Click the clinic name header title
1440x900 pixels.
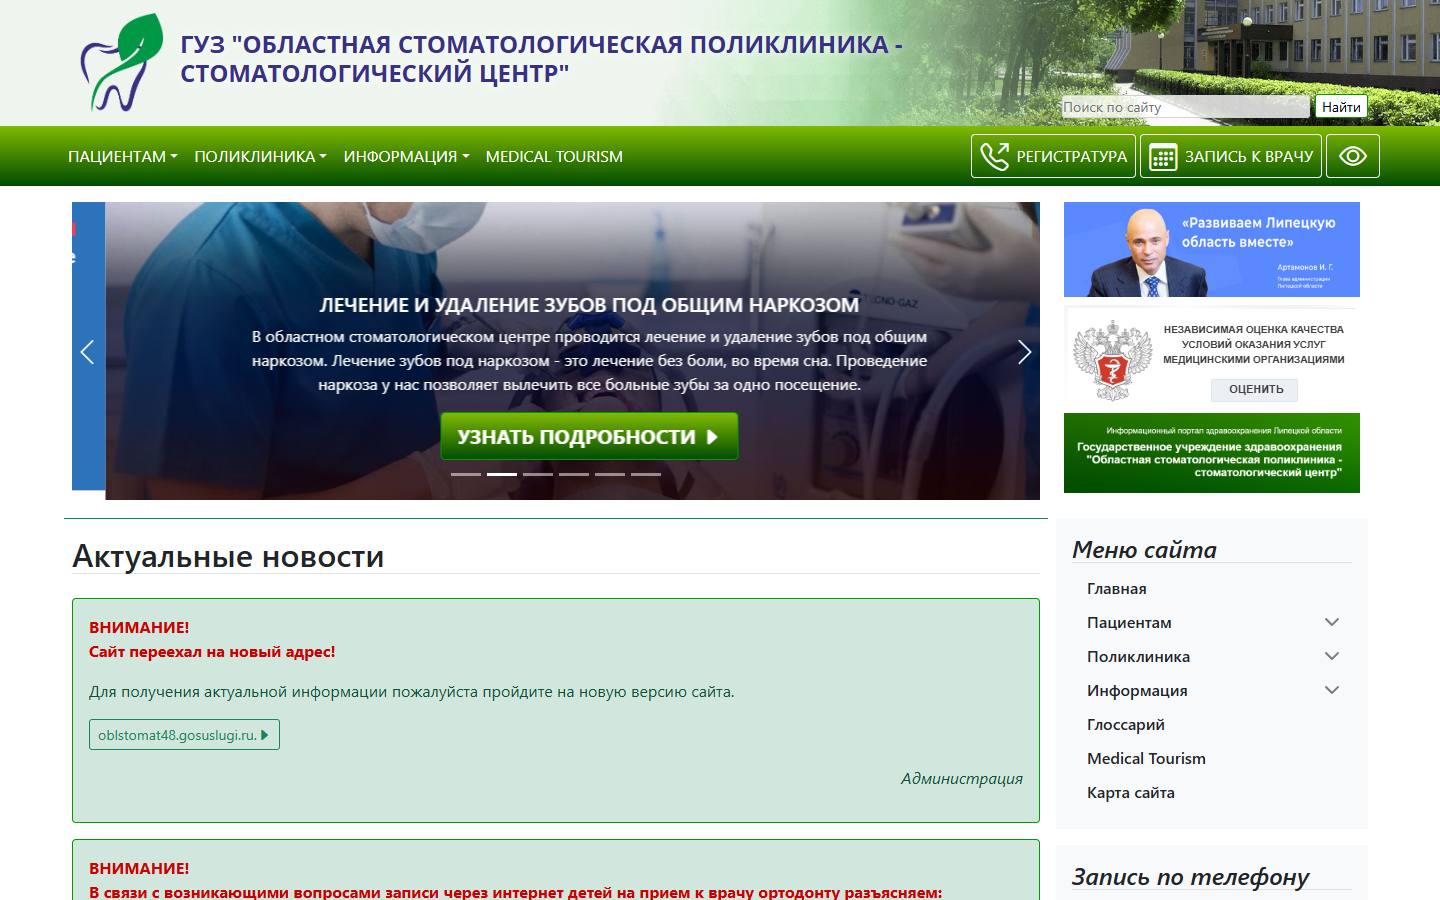click(542, 59)
